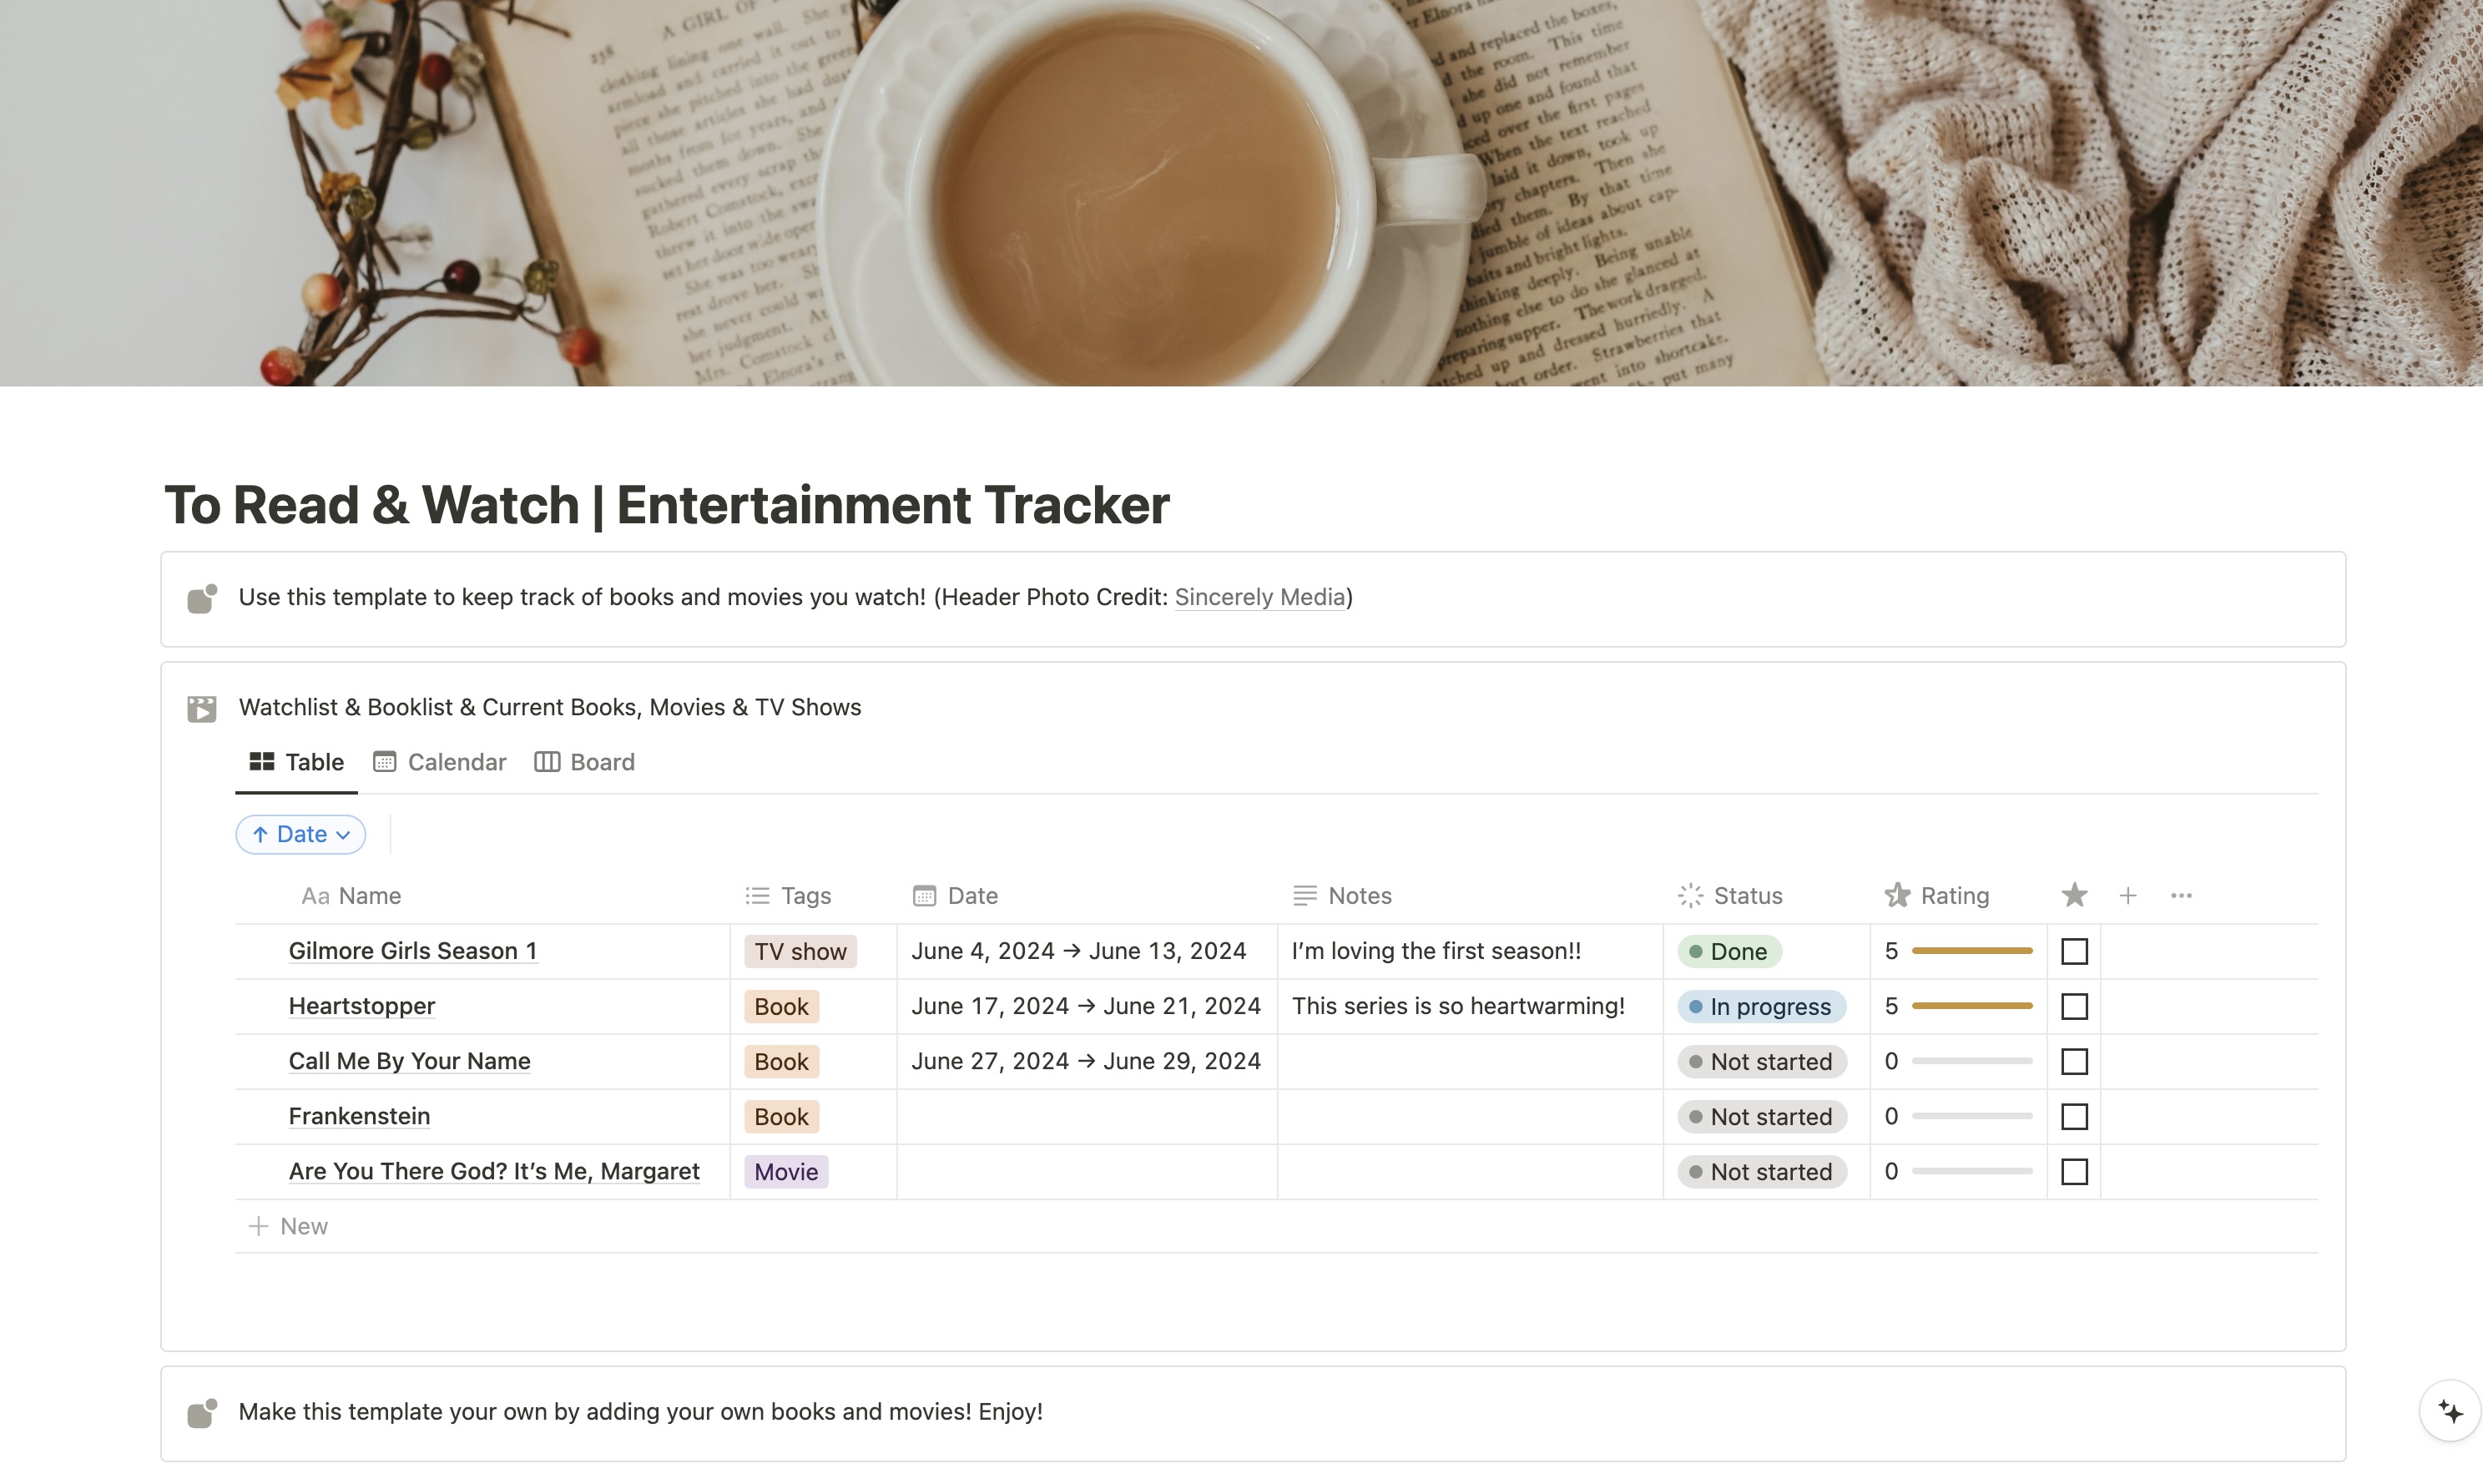Add a new row with New button
The height and width of the screenshot is (1484, 2483).
(289, 1226)
